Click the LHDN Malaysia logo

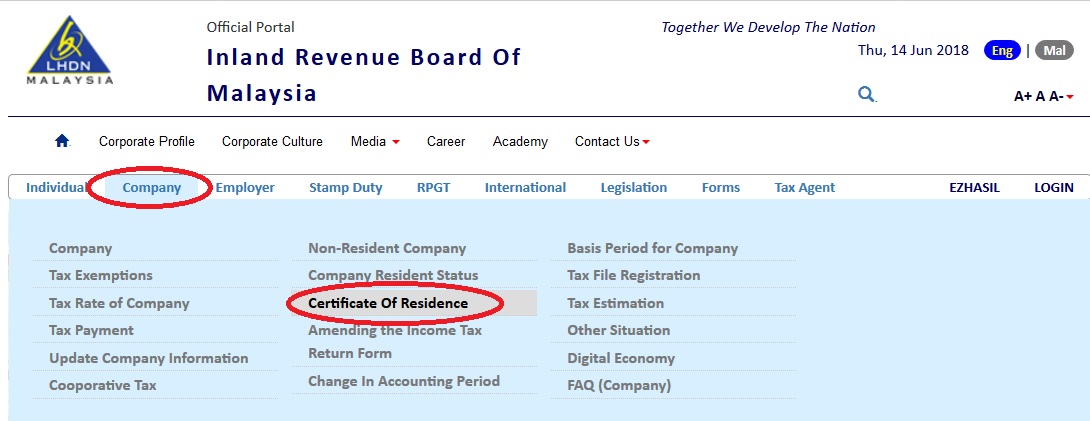point(69,50)
